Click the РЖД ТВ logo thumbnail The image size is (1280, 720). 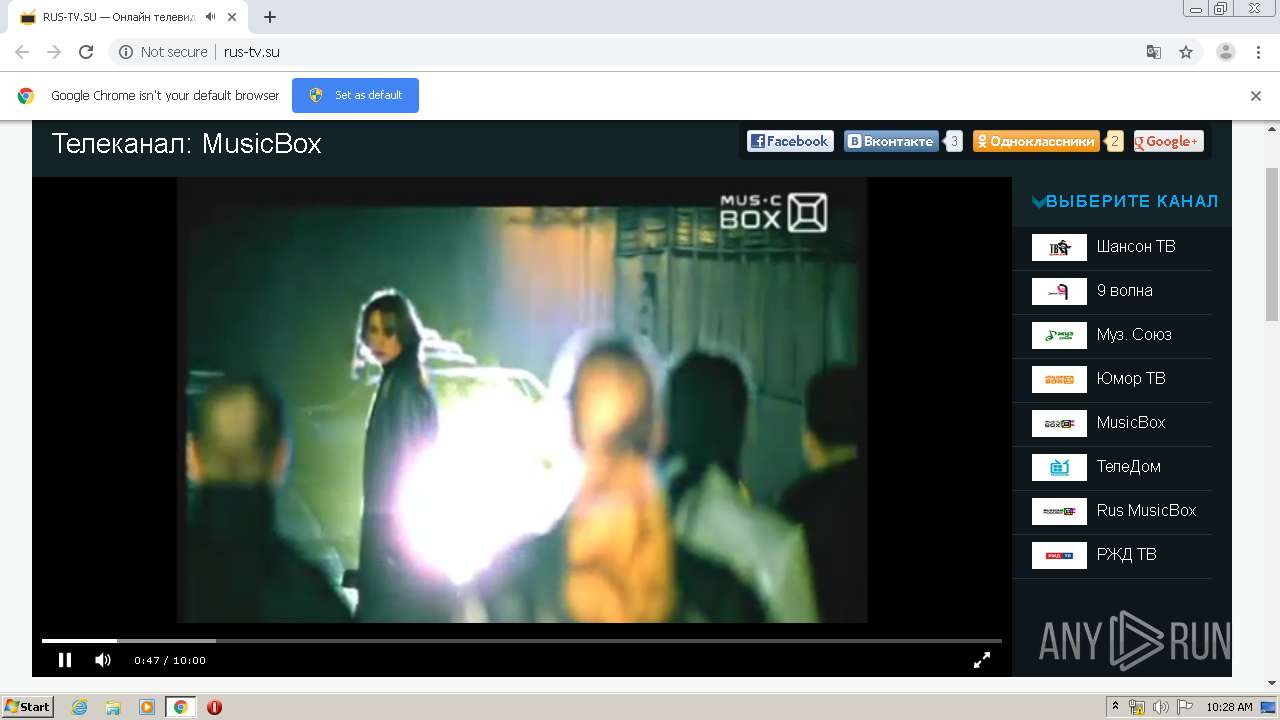point(1059,555)
